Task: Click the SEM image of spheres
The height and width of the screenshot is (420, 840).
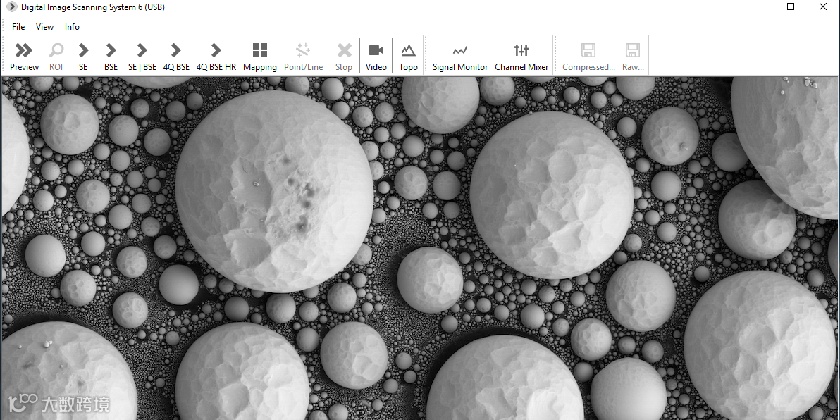Action: click(x=420, y=248)
